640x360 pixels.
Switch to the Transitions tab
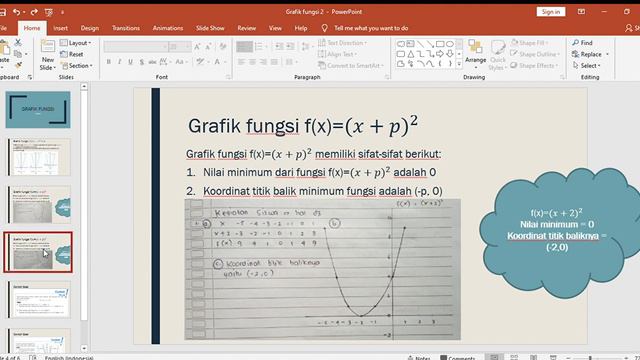(126, 28)
